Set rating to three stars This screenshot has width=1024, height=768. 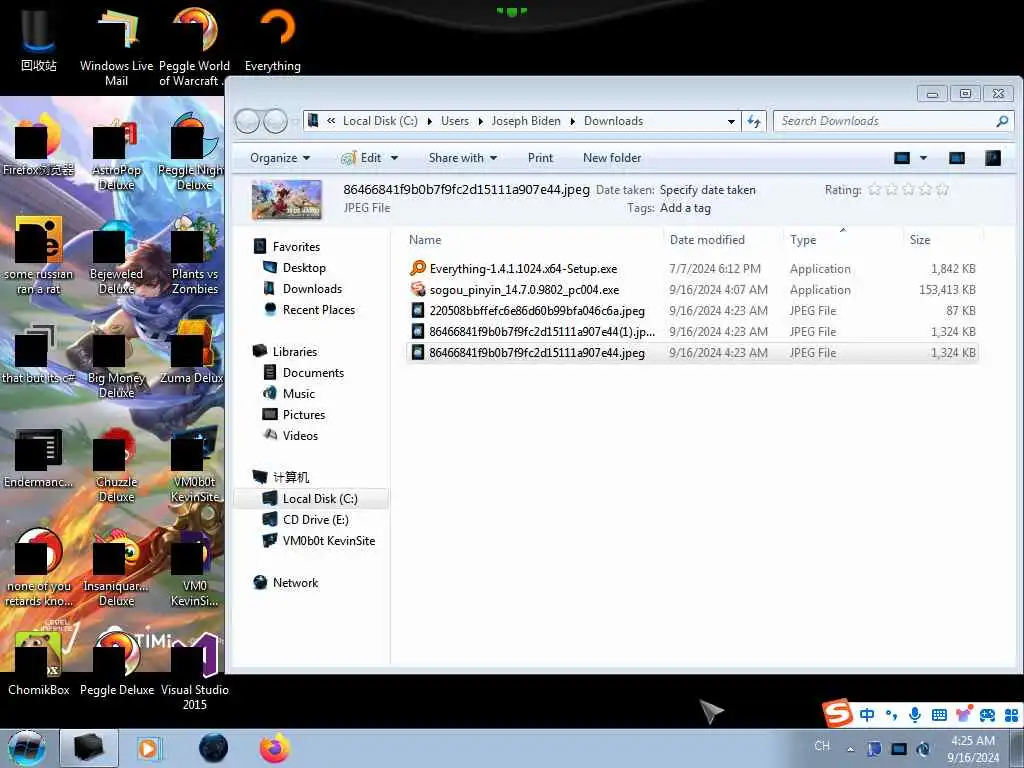[908, 190]
